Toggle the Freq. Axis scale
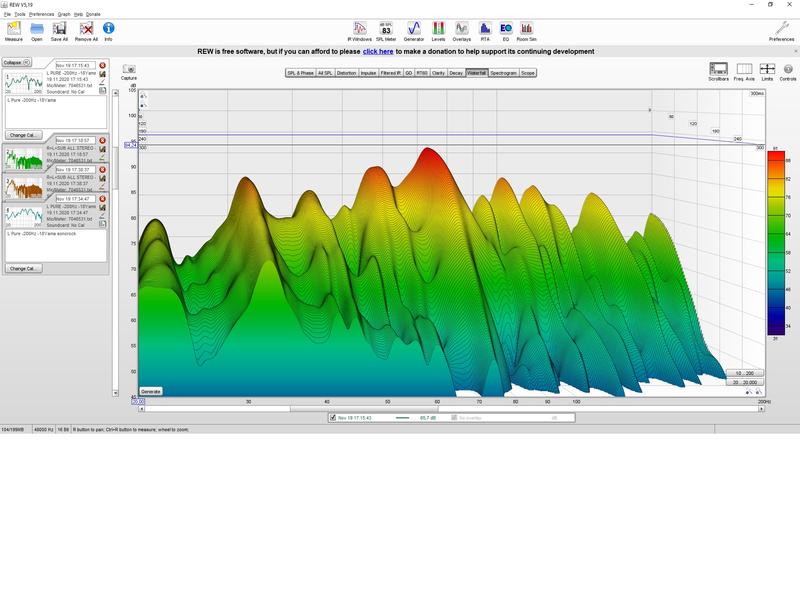 click(744, 71)
